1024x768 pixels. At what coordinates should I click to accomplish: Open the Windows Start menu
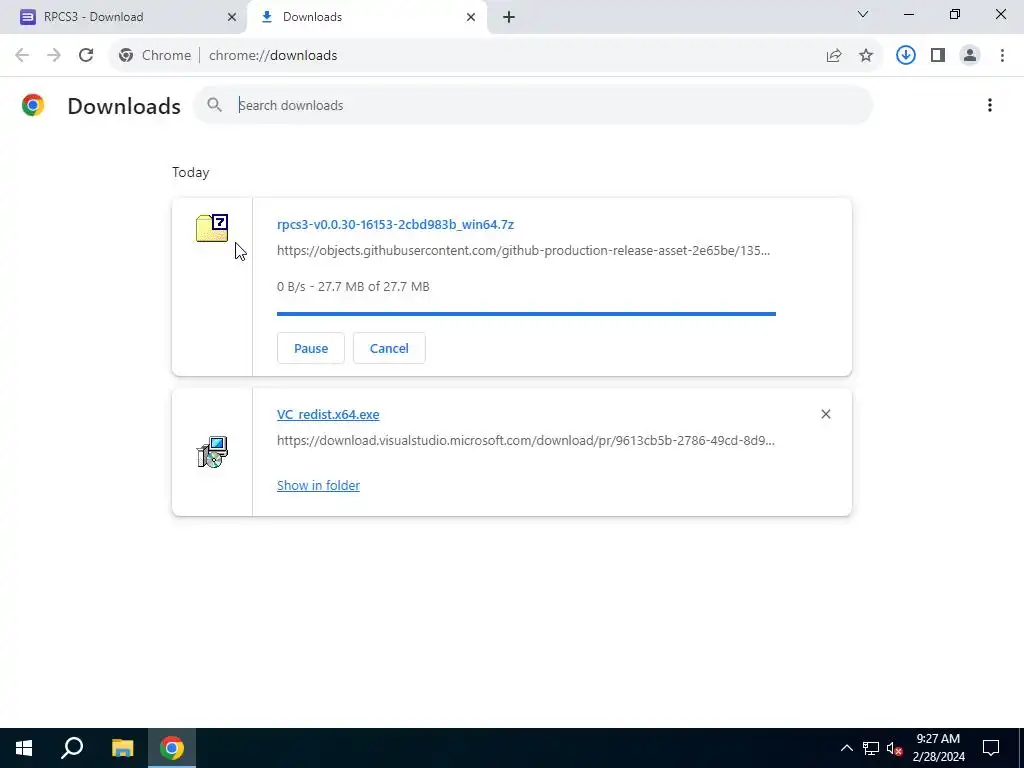click(x=24, y=748)
